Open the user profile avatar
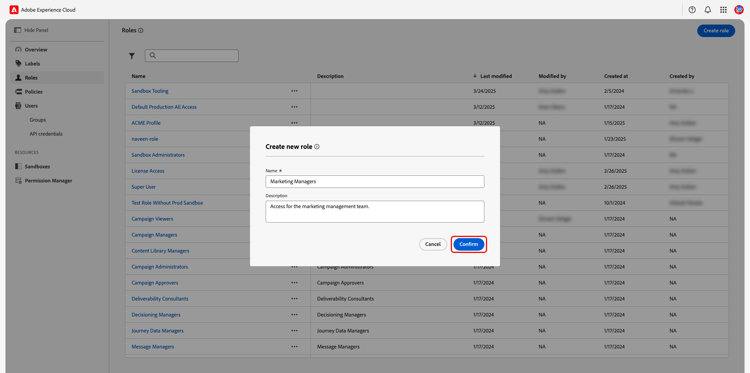Screen dimensions: 750x373 tap(739, 10)
